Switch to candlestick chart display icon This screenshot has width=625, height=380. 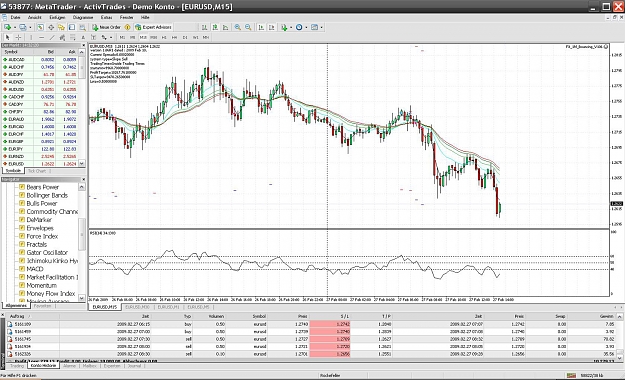pos(215,27)
